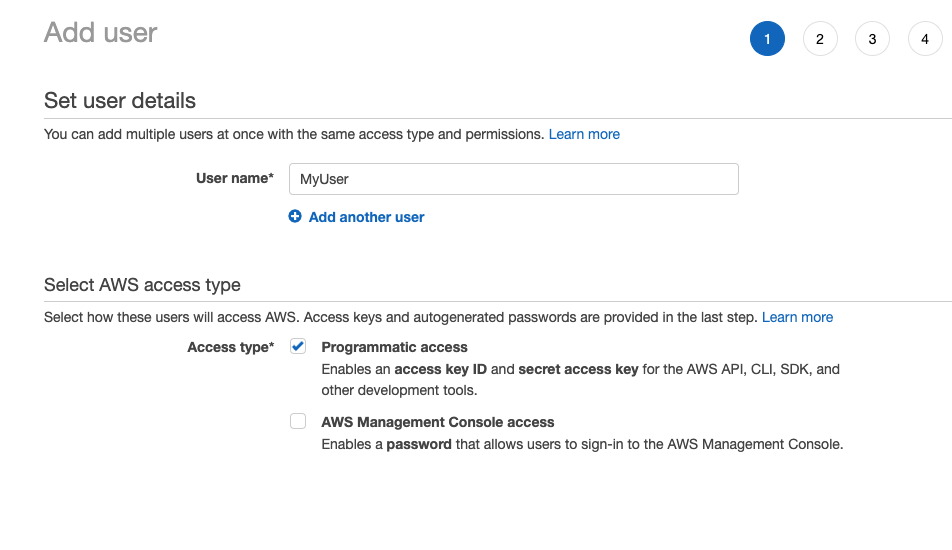Select the step 3 circle indicator

click(872, 39)
